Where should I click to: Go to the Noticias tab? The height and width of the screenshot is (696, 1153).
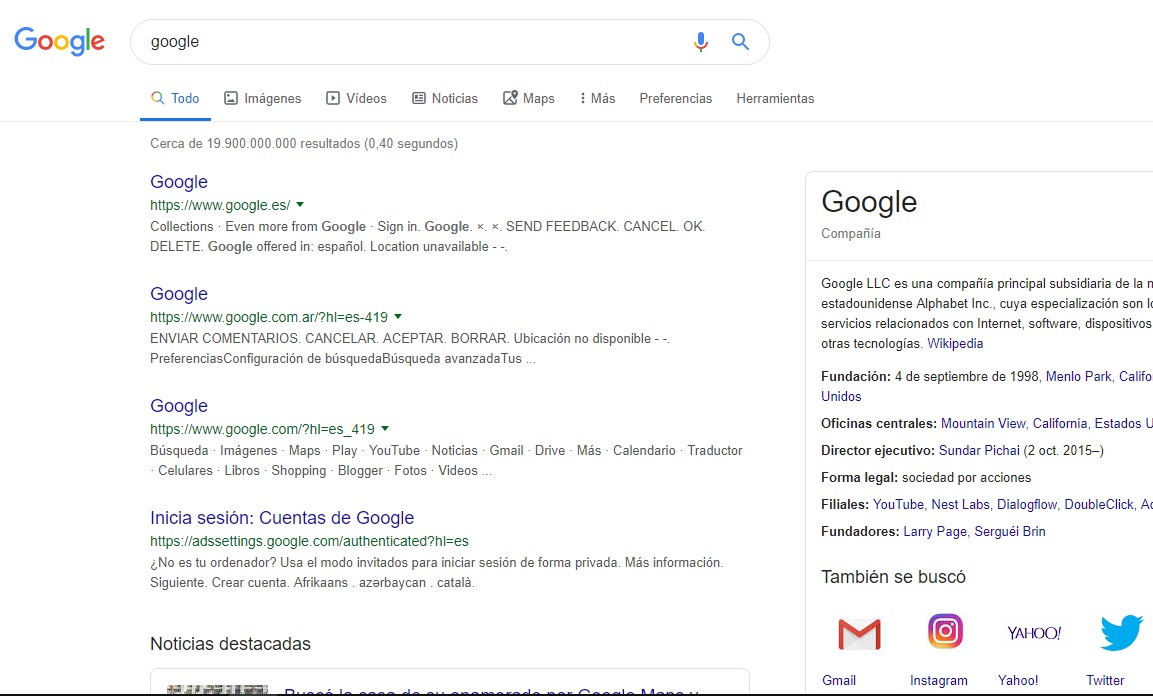pyautogui.click(x=445, y=98)
